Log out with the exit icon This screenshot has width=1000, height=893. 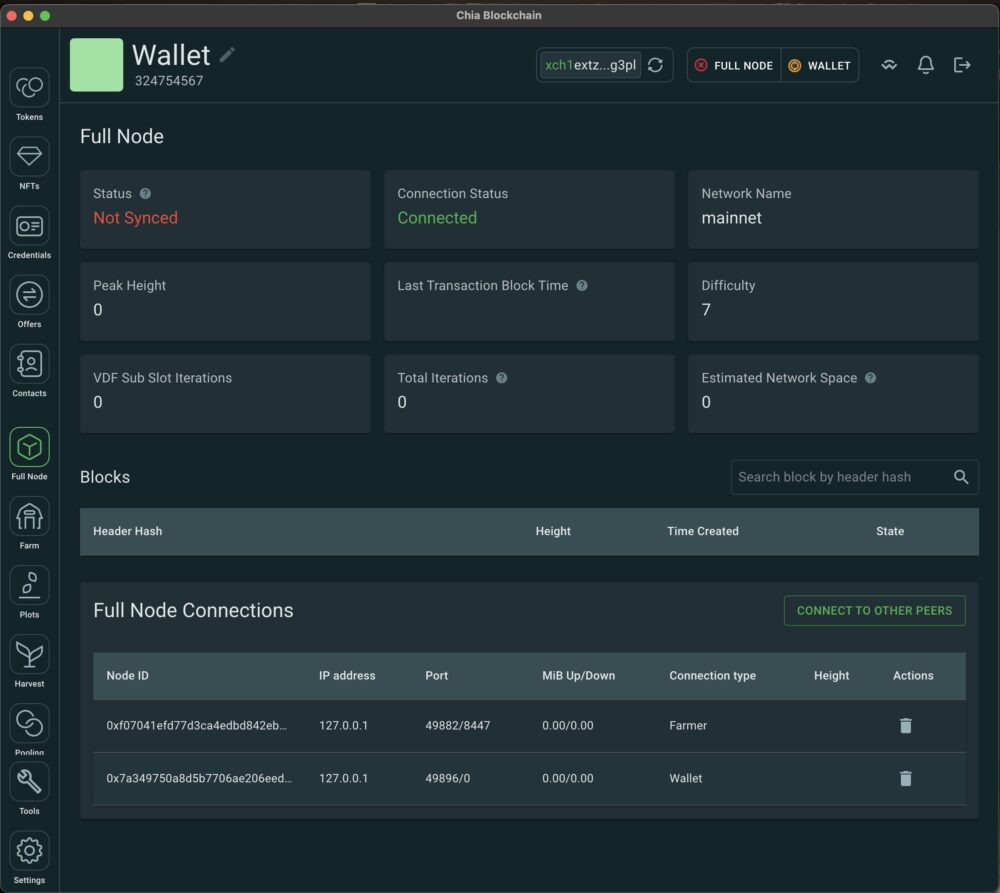[962, 65]
